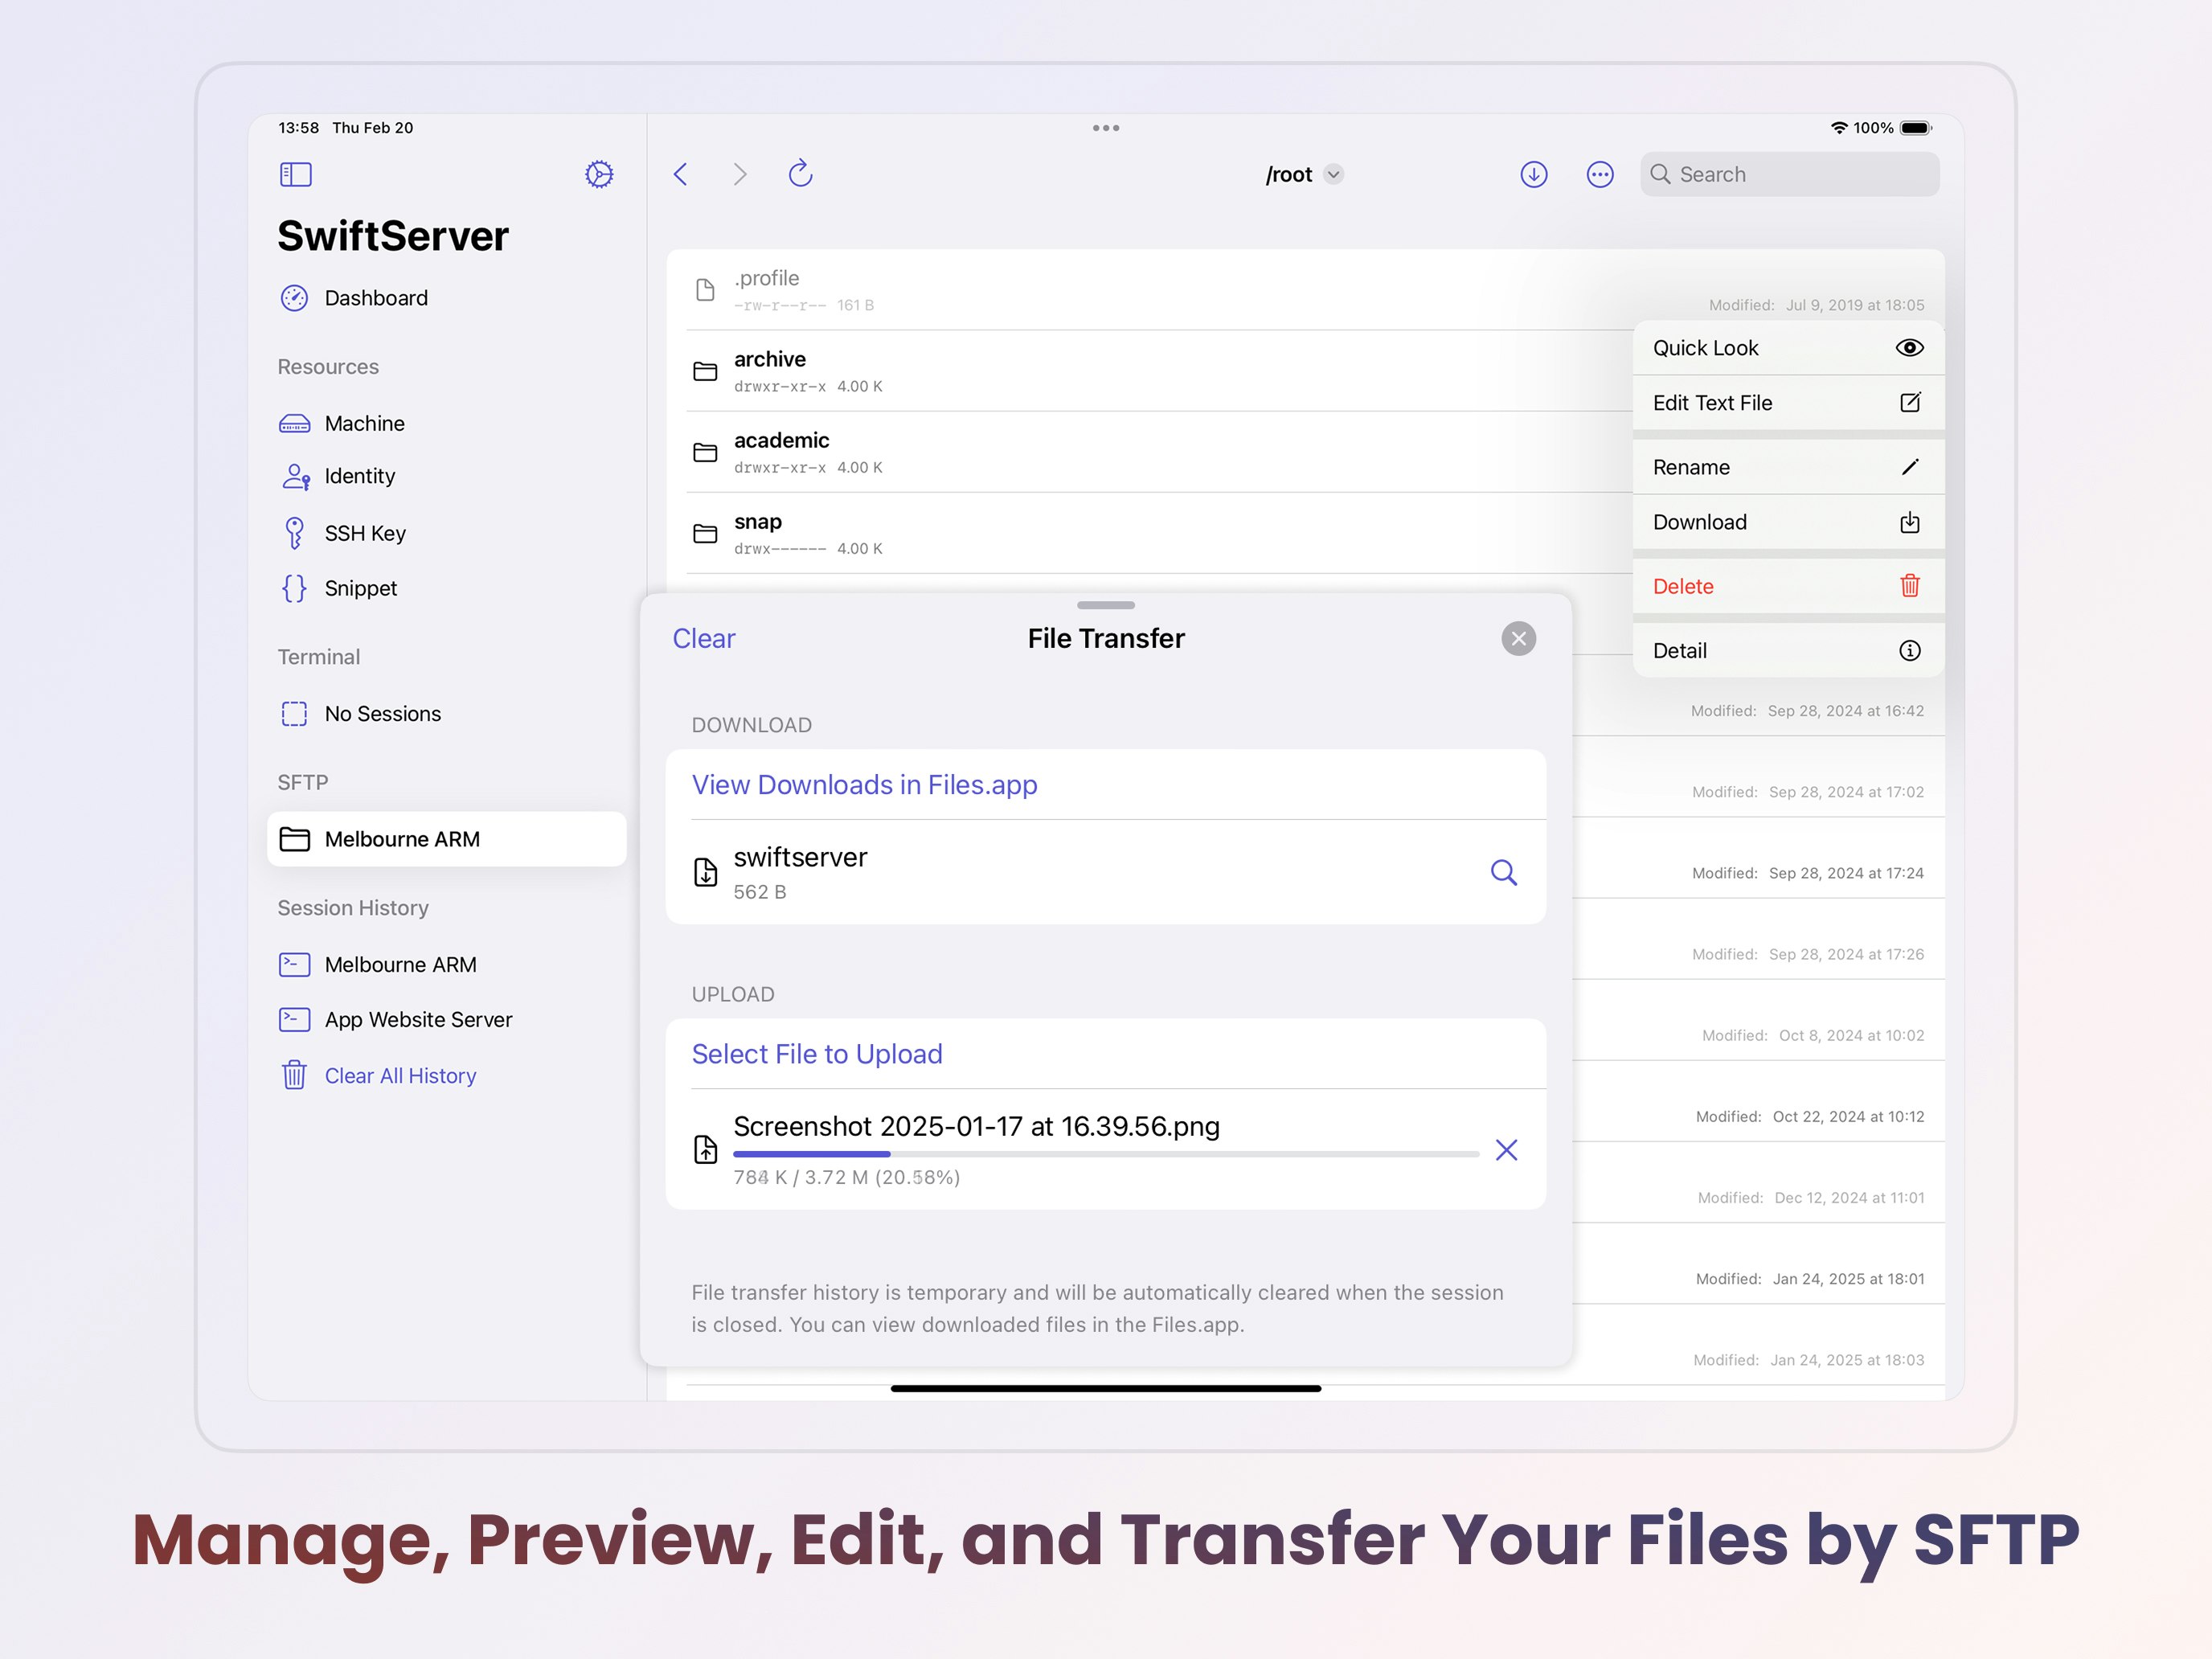Click the SSH Key key icon
The height and width of the screenshot is (1659, 2212).
click(294, 533)
